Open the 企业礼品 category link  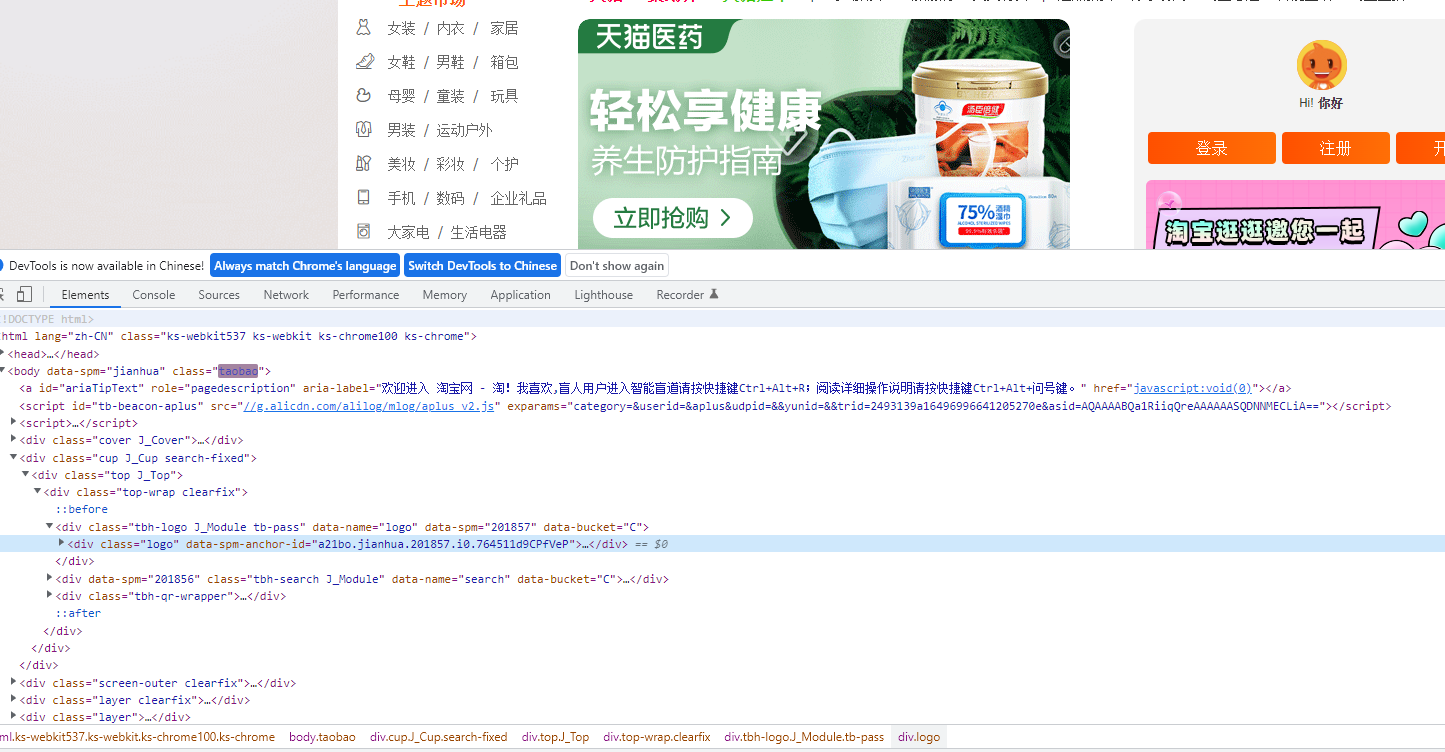click(518, 198)
